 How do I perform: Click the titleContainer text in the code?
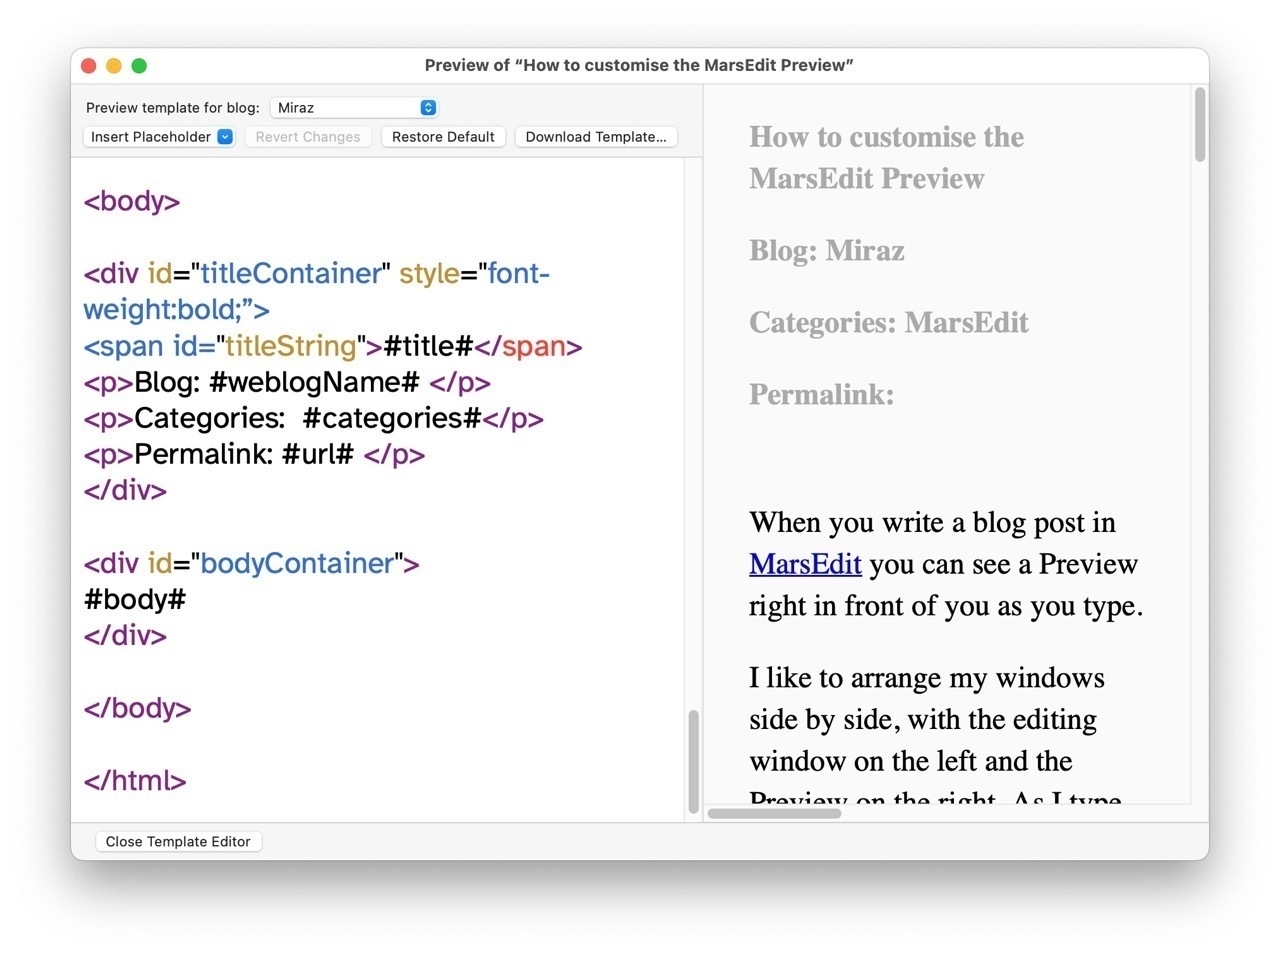point(291,273)
